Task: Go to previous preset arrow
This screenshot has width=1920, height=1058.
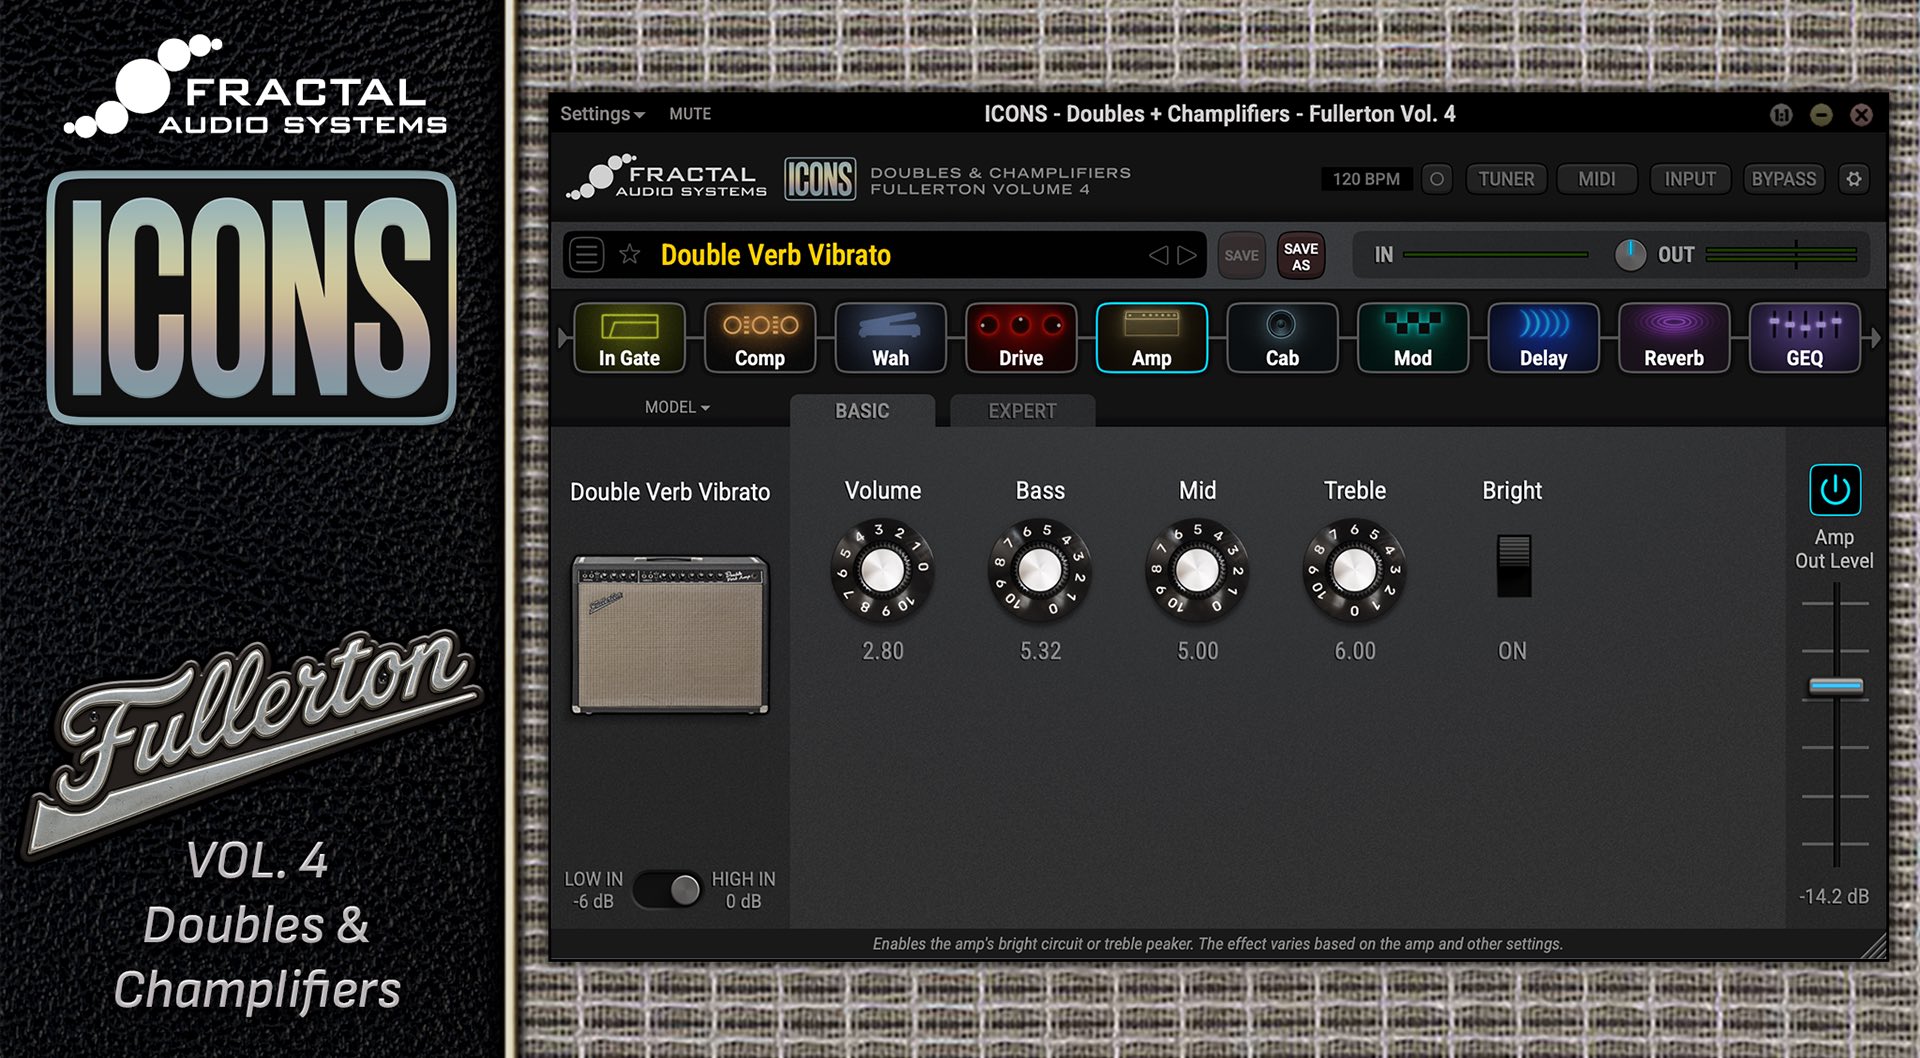Action: pyautogui.click(x=1158, y=255)
